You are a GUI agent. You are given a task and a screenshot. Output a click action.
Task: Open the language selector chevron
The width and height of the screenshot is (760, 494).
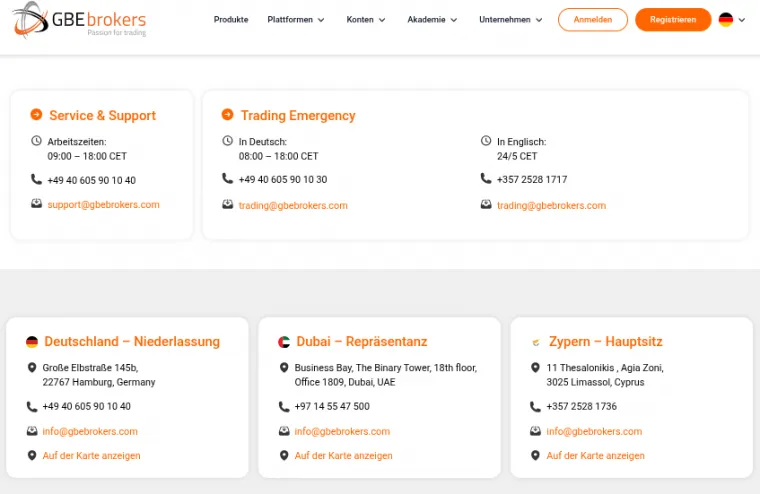[x=742, y=20]
